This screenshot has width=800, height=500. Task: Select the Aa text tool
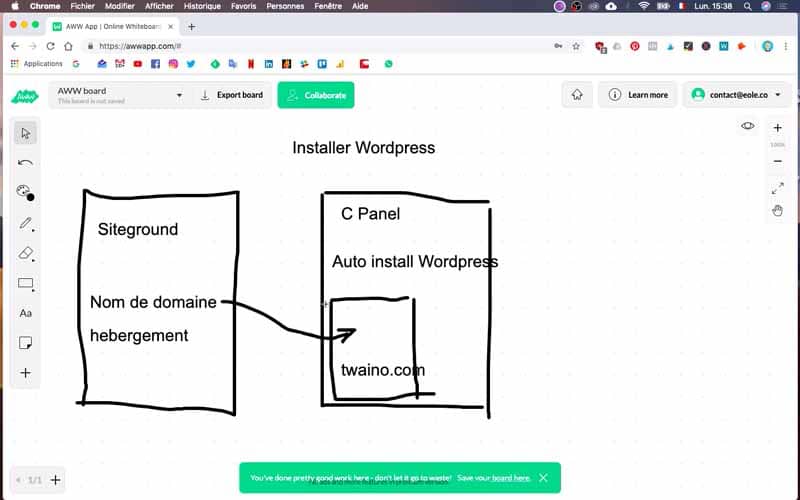pos(26,313)
